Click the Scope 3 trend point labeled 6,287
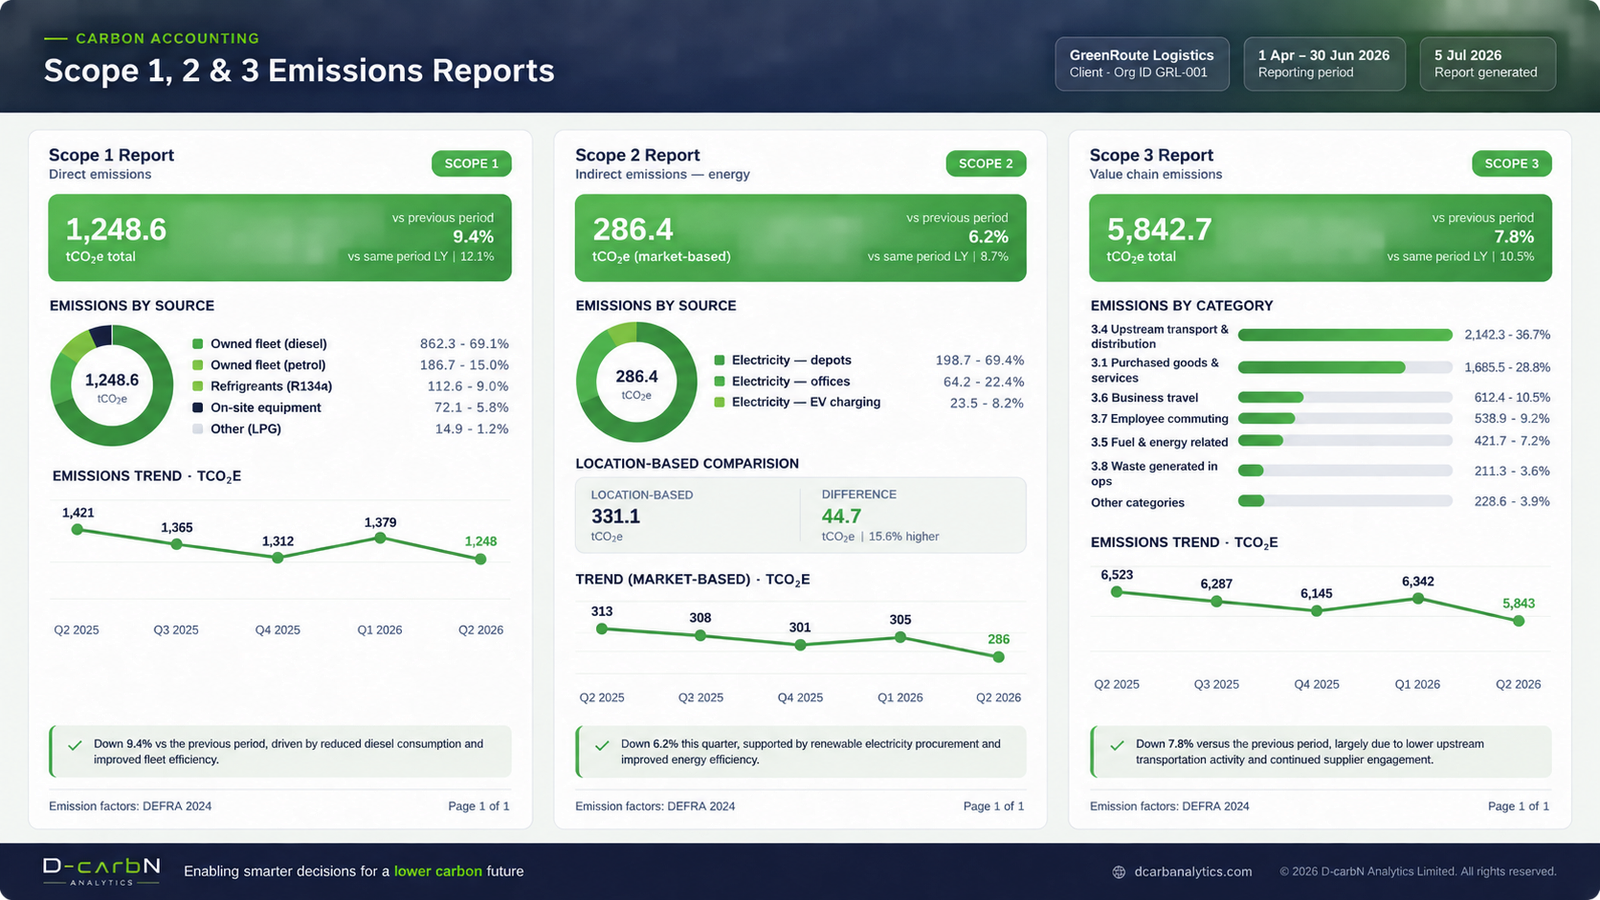The width and height of the screenshot is (1600, 900). click(x=1217, y=602)
